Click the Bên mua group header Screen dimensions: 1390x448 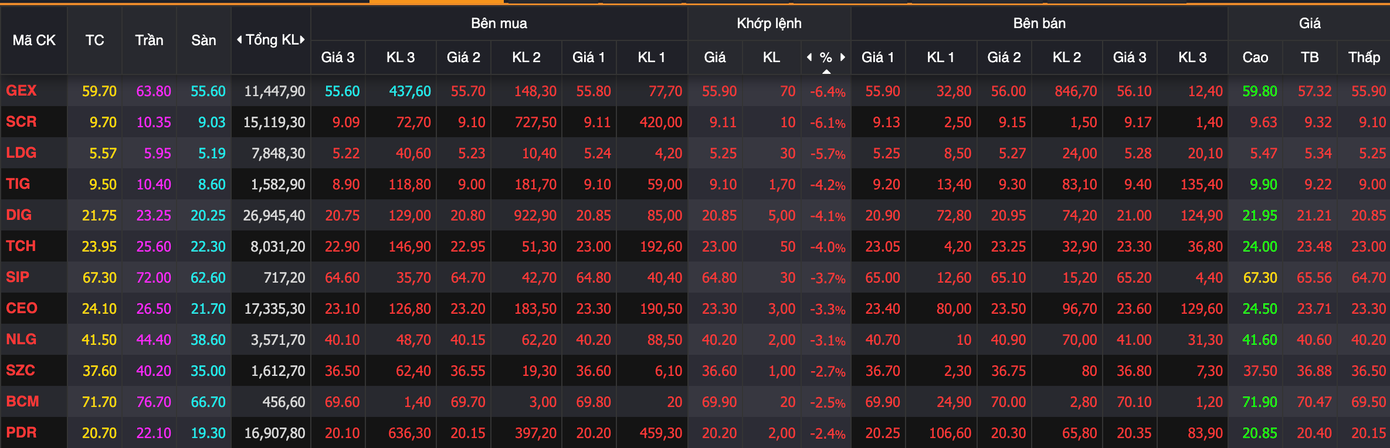499,22
